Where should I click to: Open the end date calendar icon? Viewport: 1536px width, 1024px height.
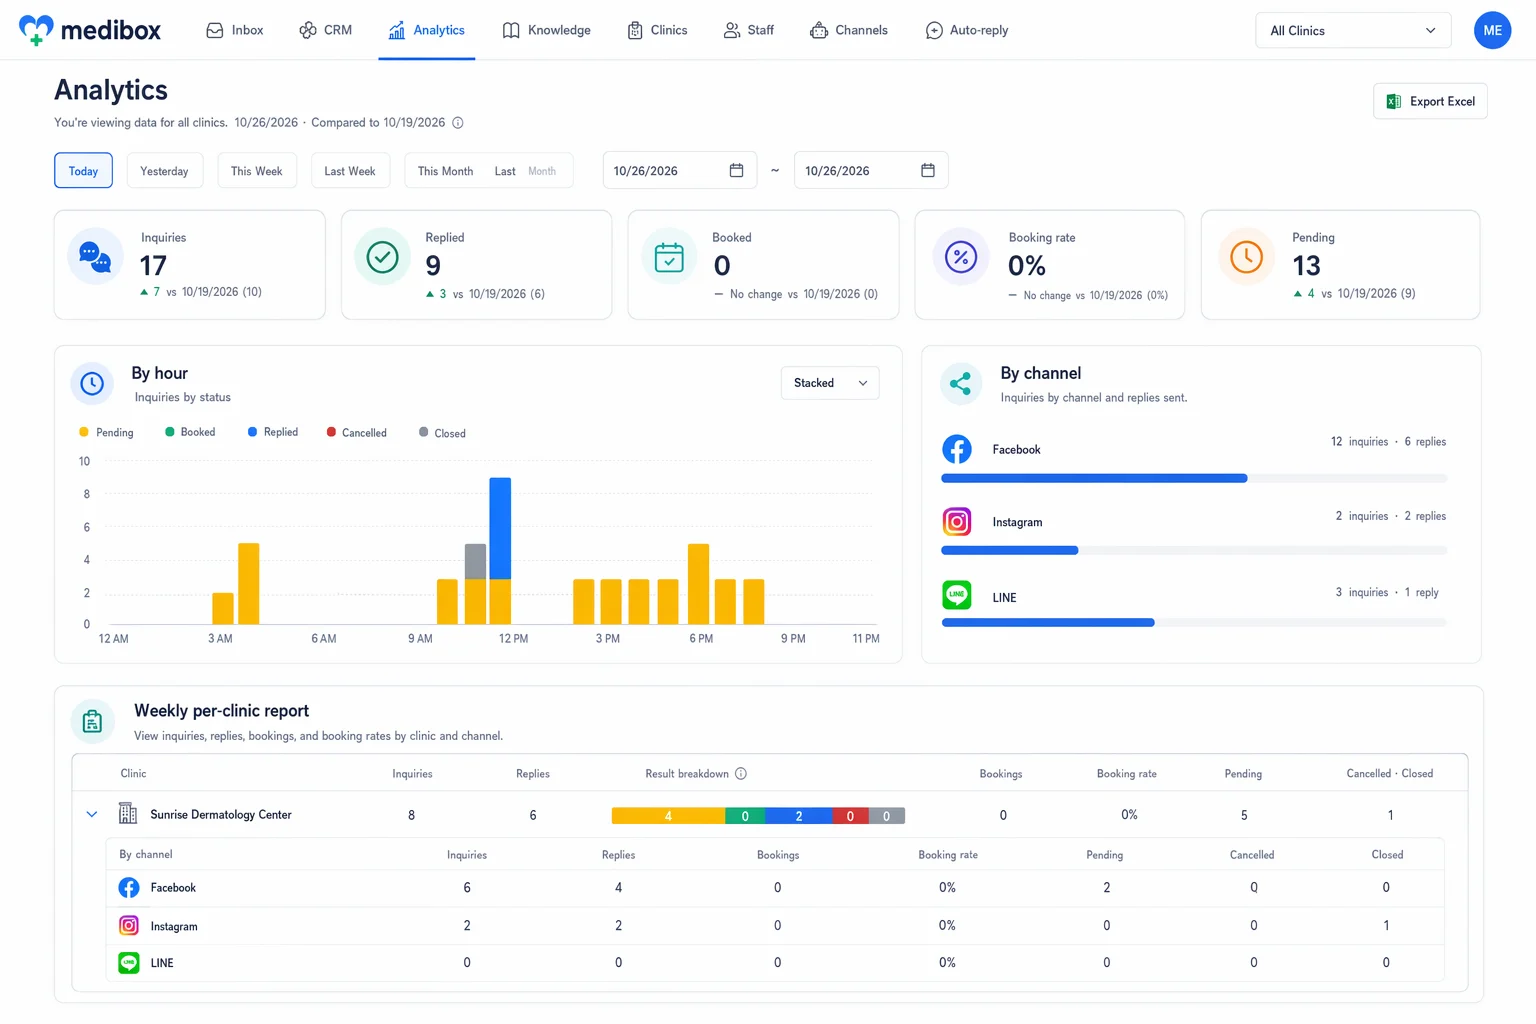coord(928,170)
